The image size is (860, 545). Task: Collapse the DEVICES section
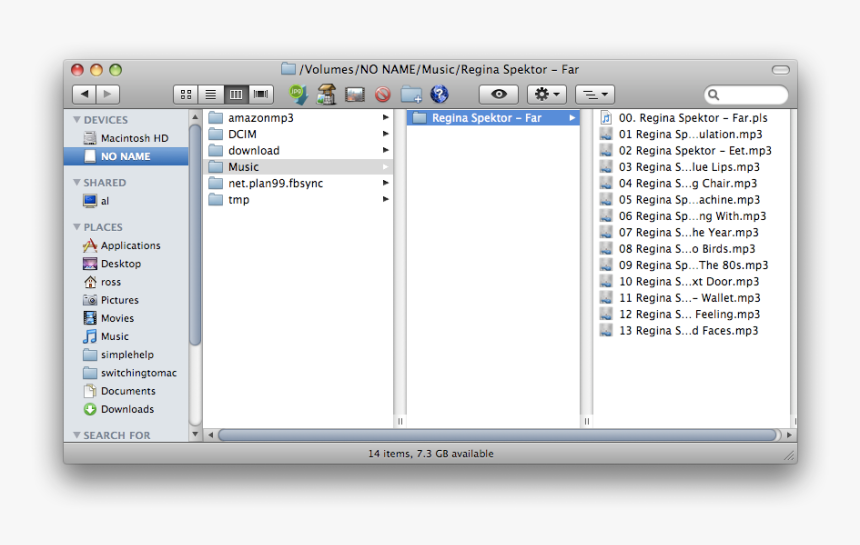[x=77, y=120]
